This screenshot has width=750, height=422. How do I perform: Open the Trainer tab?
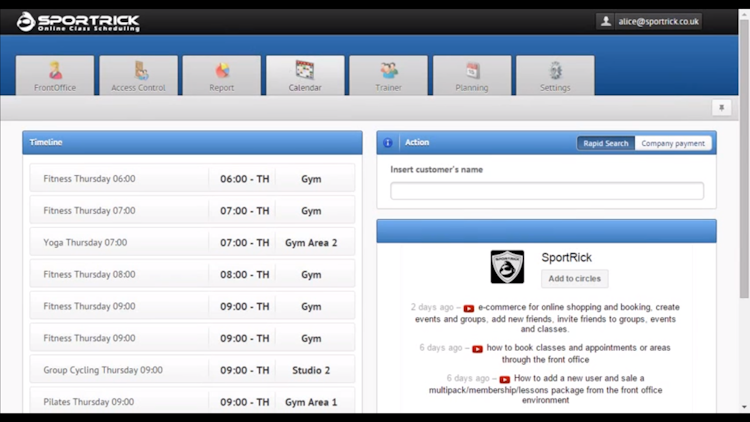pyautogui.click(x=388, y=76)
